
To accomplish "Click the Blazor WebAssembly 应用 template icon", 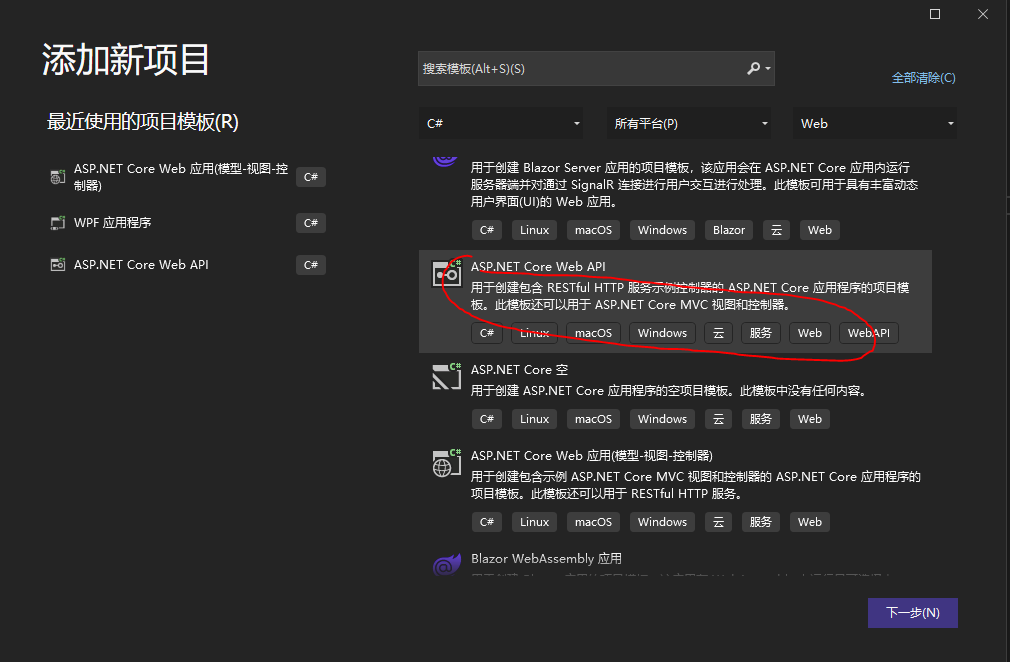I will tap(446, 565).
